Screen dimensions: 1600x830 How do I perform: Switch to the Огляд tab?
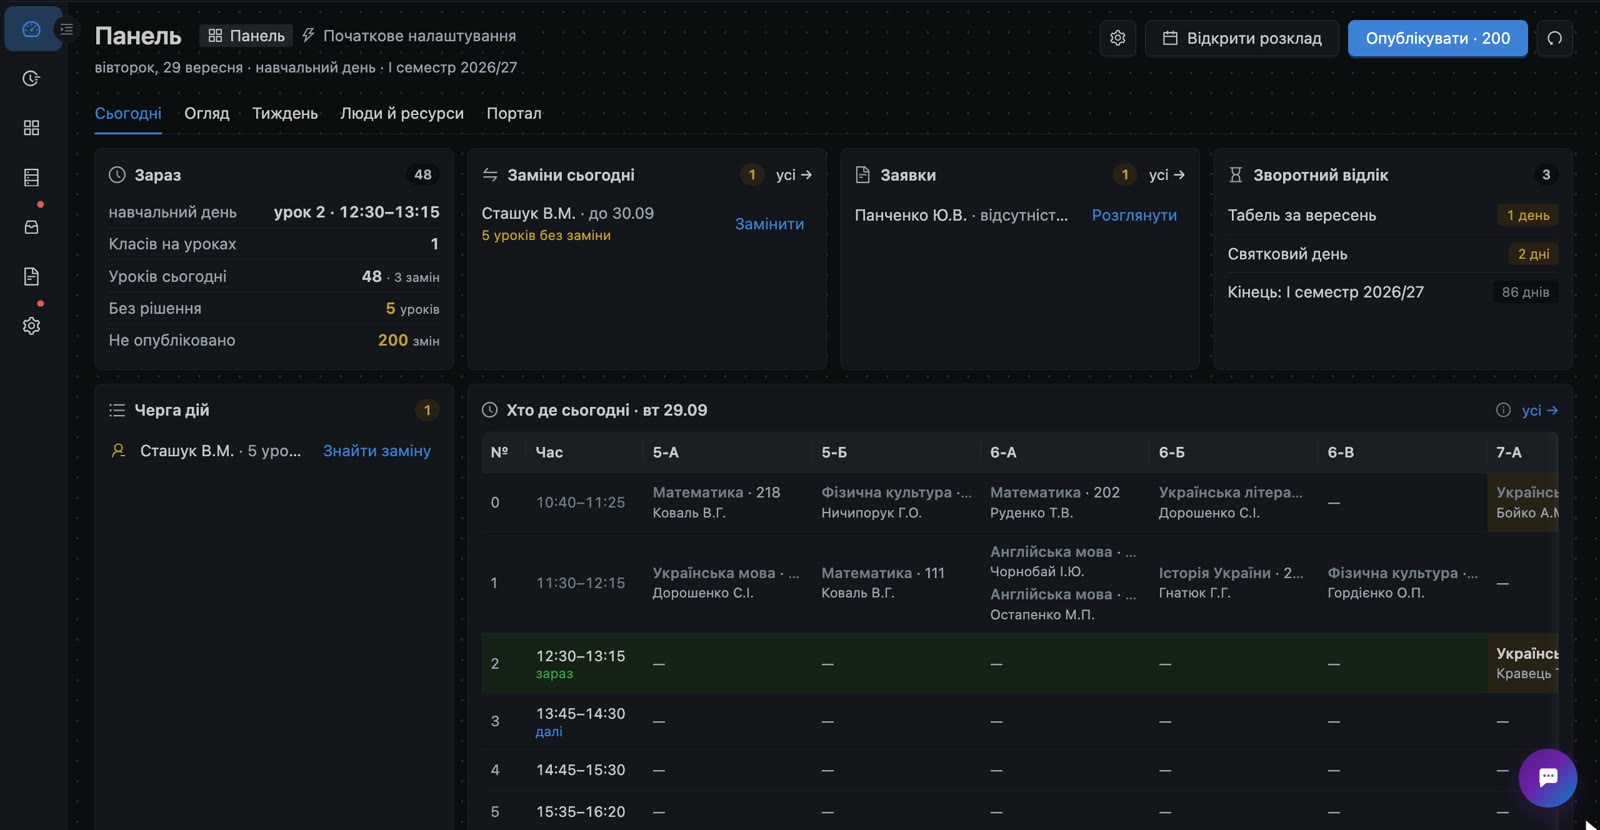coord(207,113)
